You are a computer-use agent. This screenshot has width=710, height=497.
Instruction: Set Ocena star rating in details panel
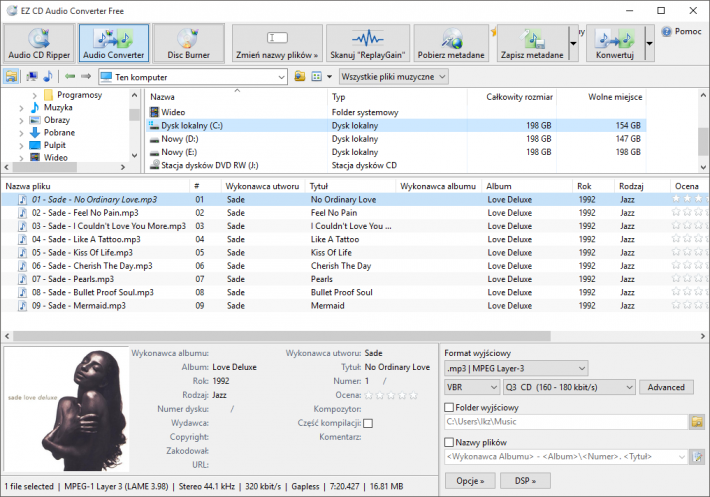click(x=391, y=395)
